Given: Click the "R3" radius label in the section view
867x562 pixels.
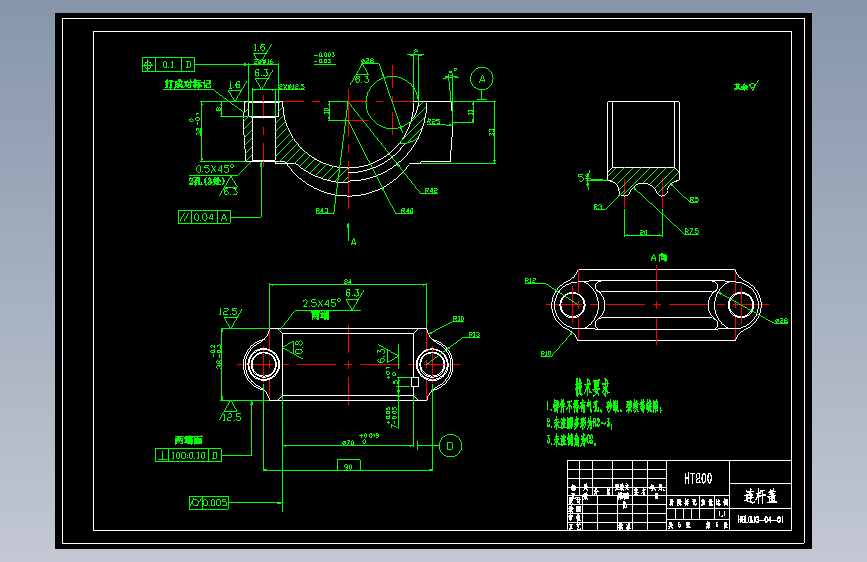Looking at the screenshot, I should click(598, 207).
